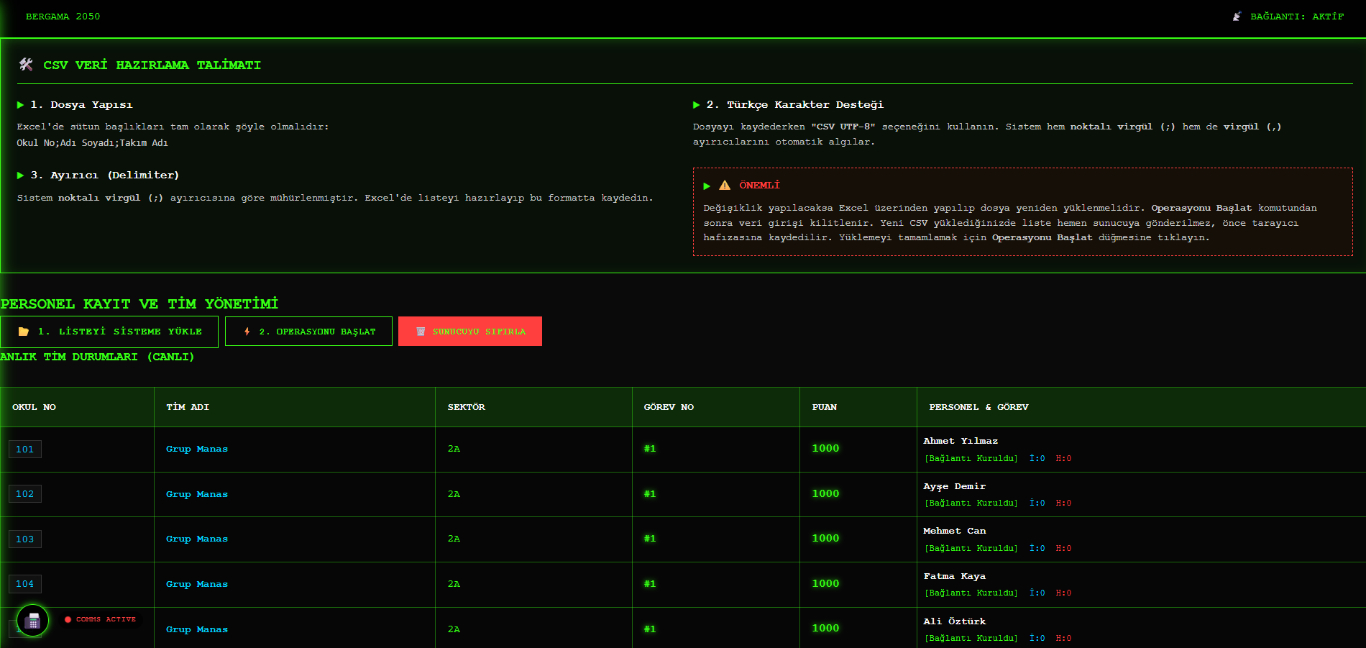This screenshot has height=648, width=1366.
Task: Click the satellite icon beside Bağlantı: Aktif
Action: pyautogui.click(x=1237, y=16)
